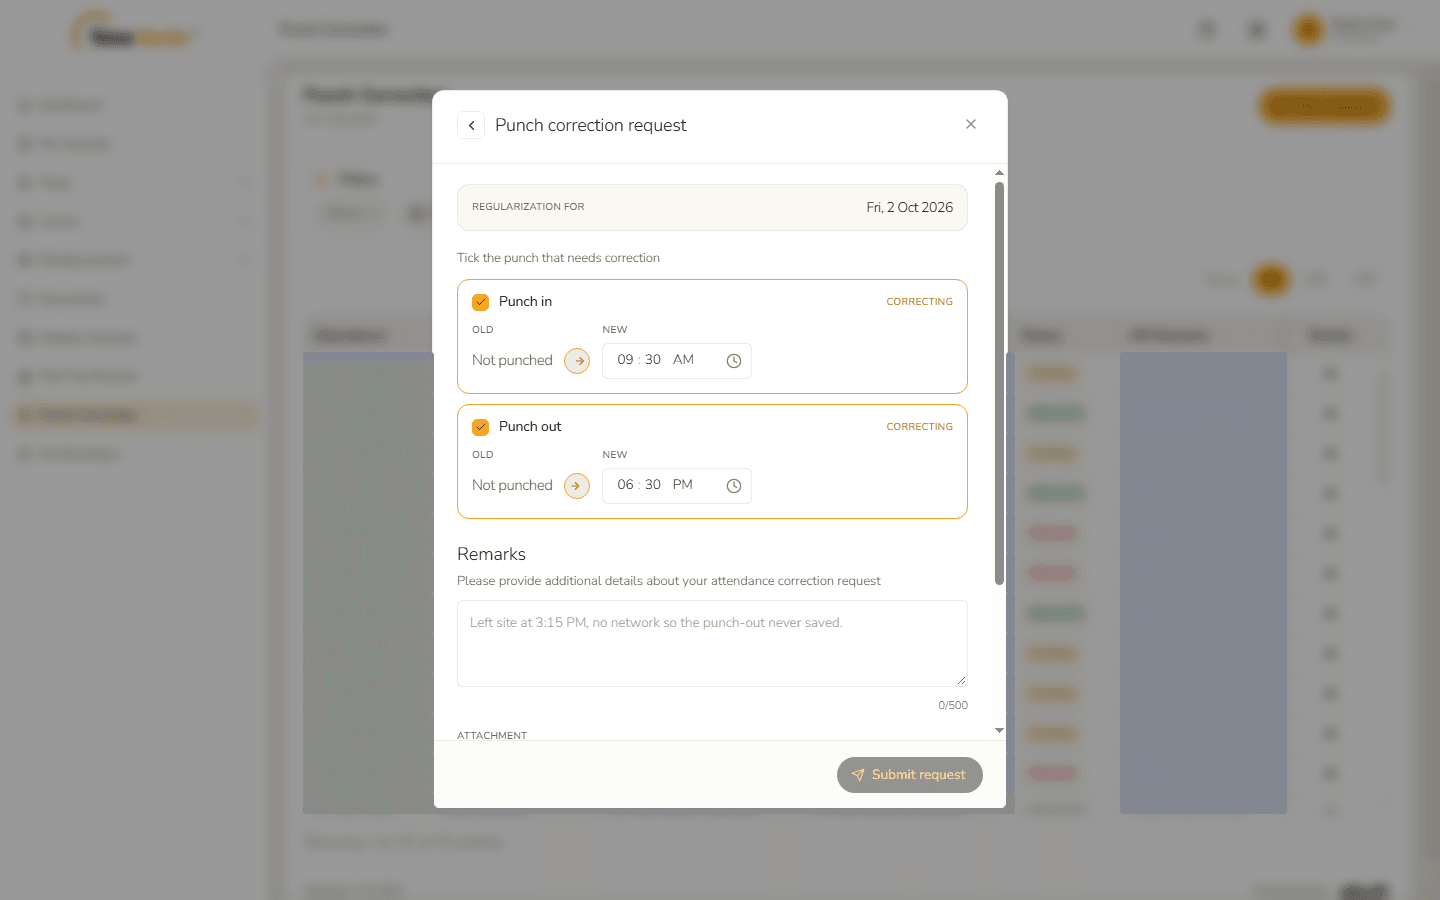Untick the Punch in checkbox

tap(481, 302)
